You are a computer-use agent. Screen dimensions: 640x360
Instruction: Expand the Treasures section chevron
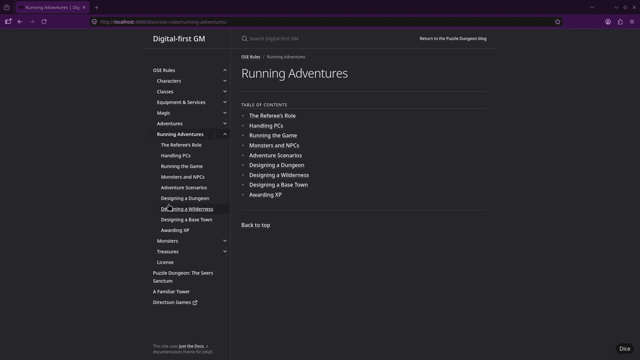225,251
